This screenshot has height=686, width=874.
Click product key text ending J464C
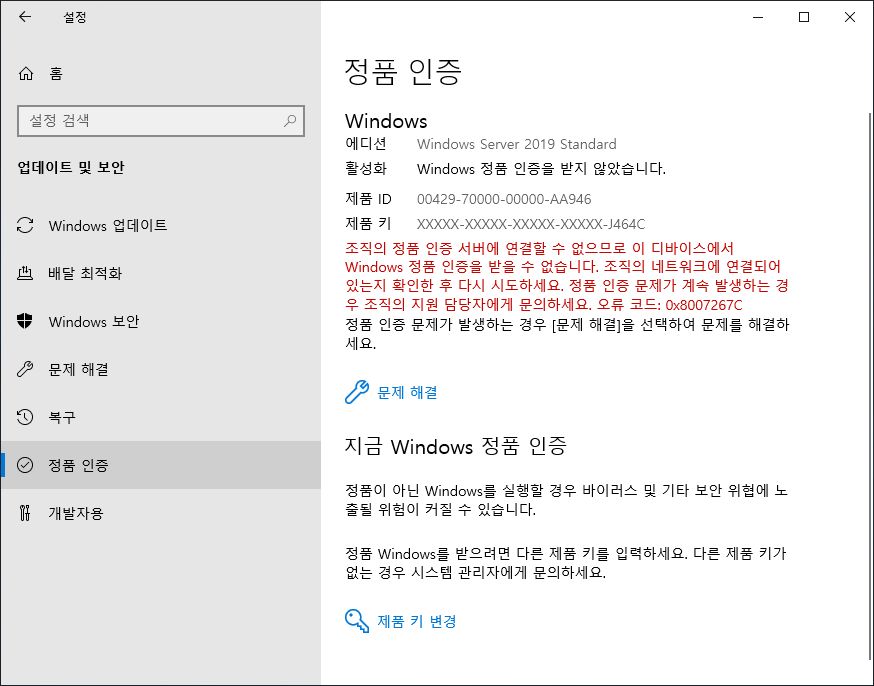pos(531,224)
